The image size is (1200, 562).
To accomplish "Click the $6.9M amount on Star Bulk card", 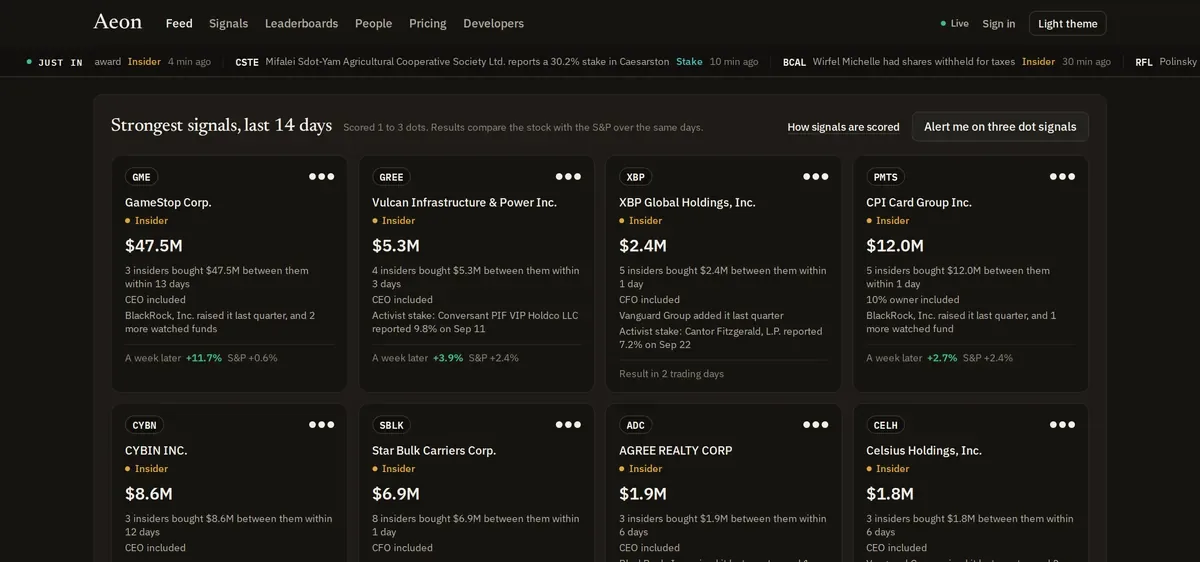I will click(396, 493).
